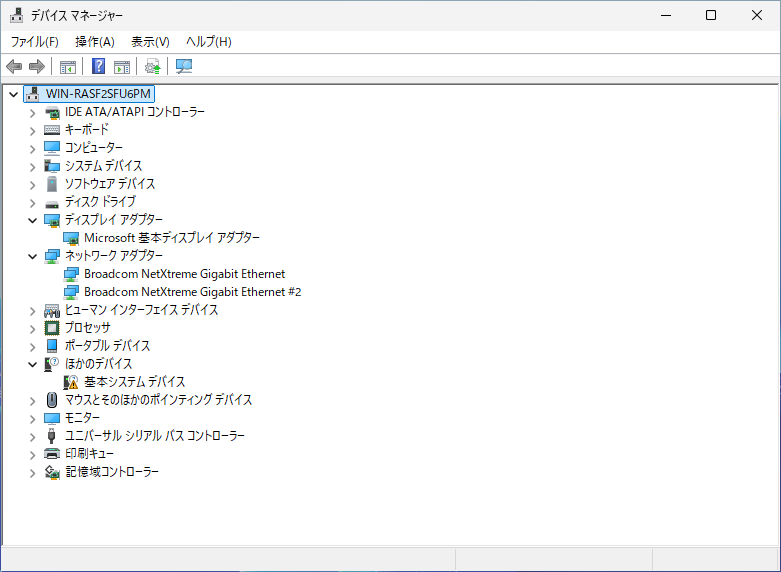Open the 表示(V) menu
Image resolution: width=781 pixels, height=572 pixels.
[x=150, y=41]
